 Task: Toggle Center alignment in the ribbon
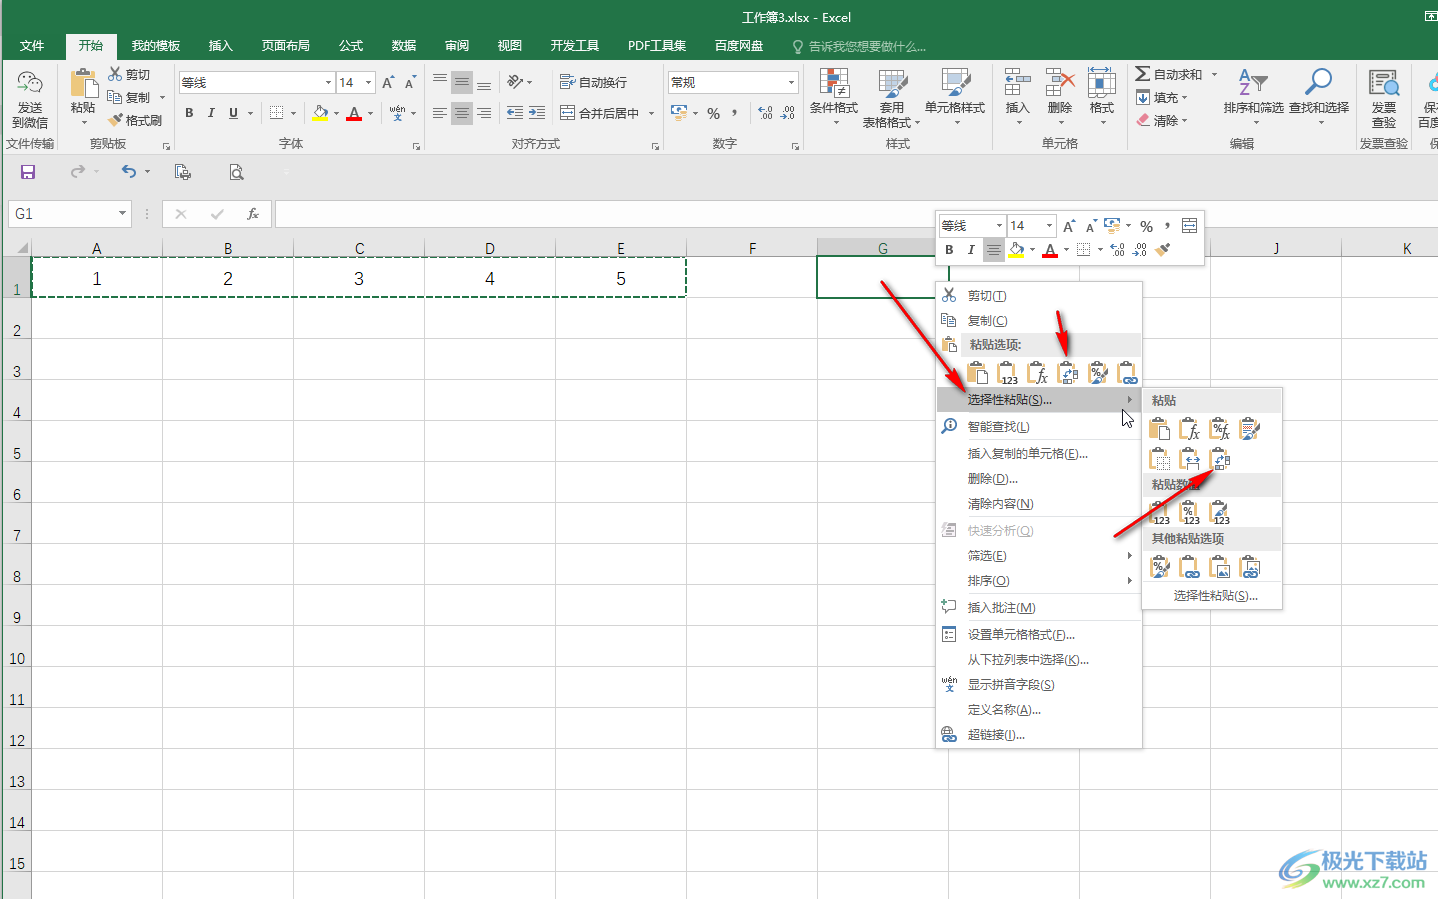click(461, 113)
